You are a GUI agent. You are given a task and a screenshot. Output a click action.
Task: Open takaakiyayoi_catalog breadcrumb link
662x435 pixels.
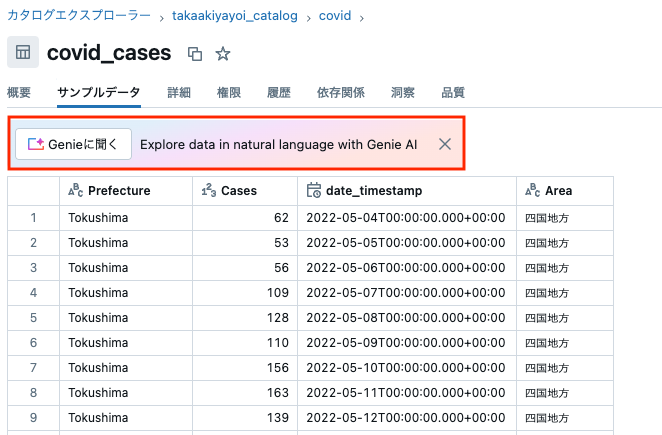click(235, 16)
